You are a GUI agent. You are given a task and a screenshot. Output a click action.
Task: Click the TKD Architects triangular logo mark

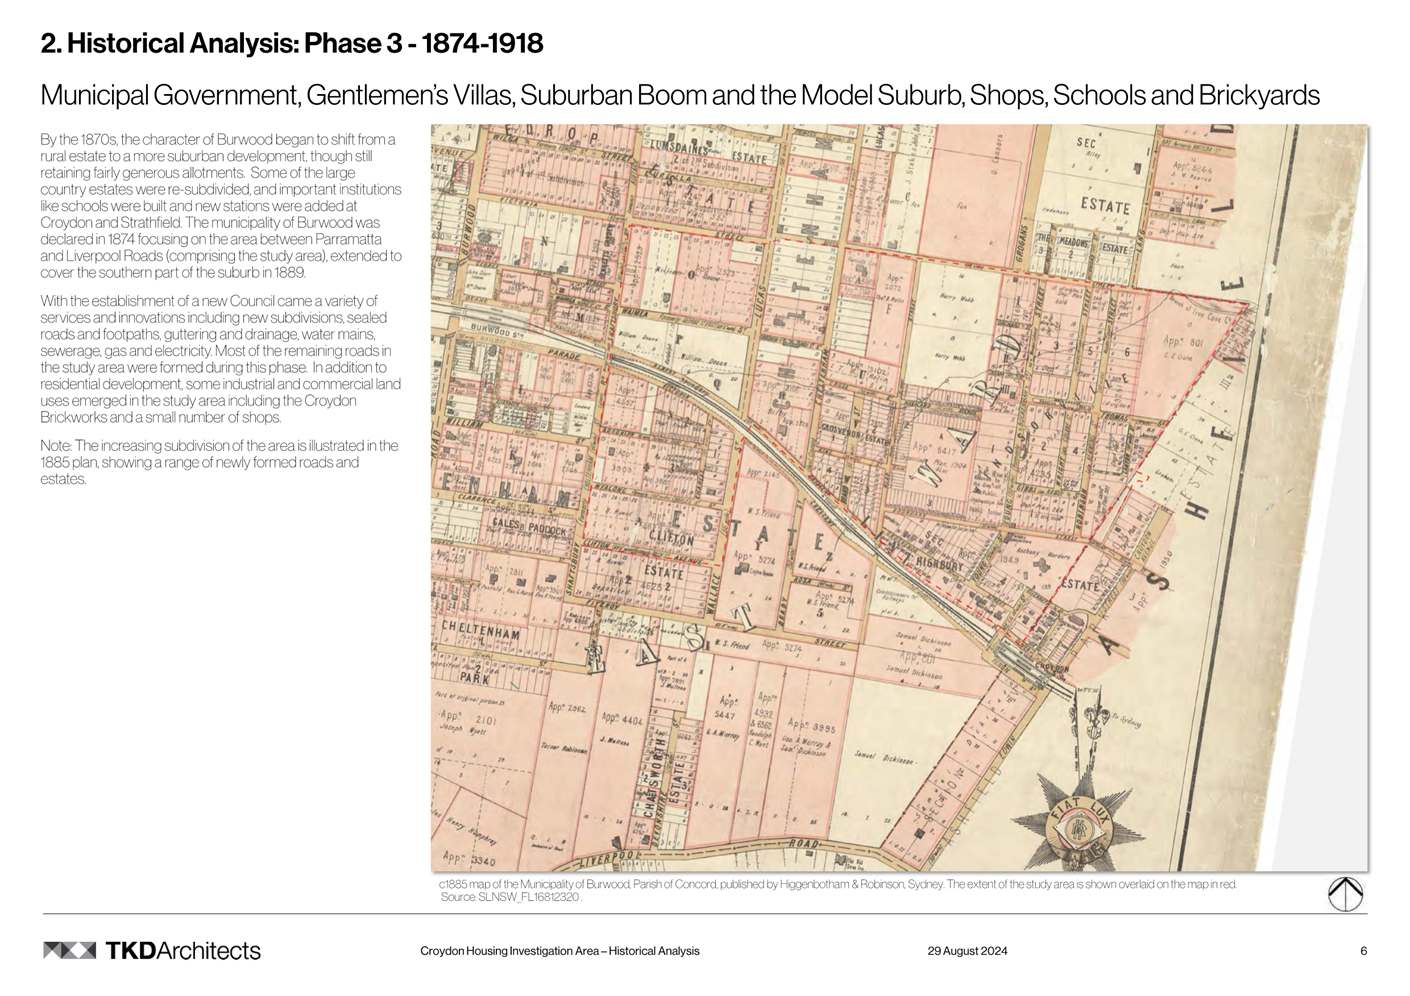69,950
